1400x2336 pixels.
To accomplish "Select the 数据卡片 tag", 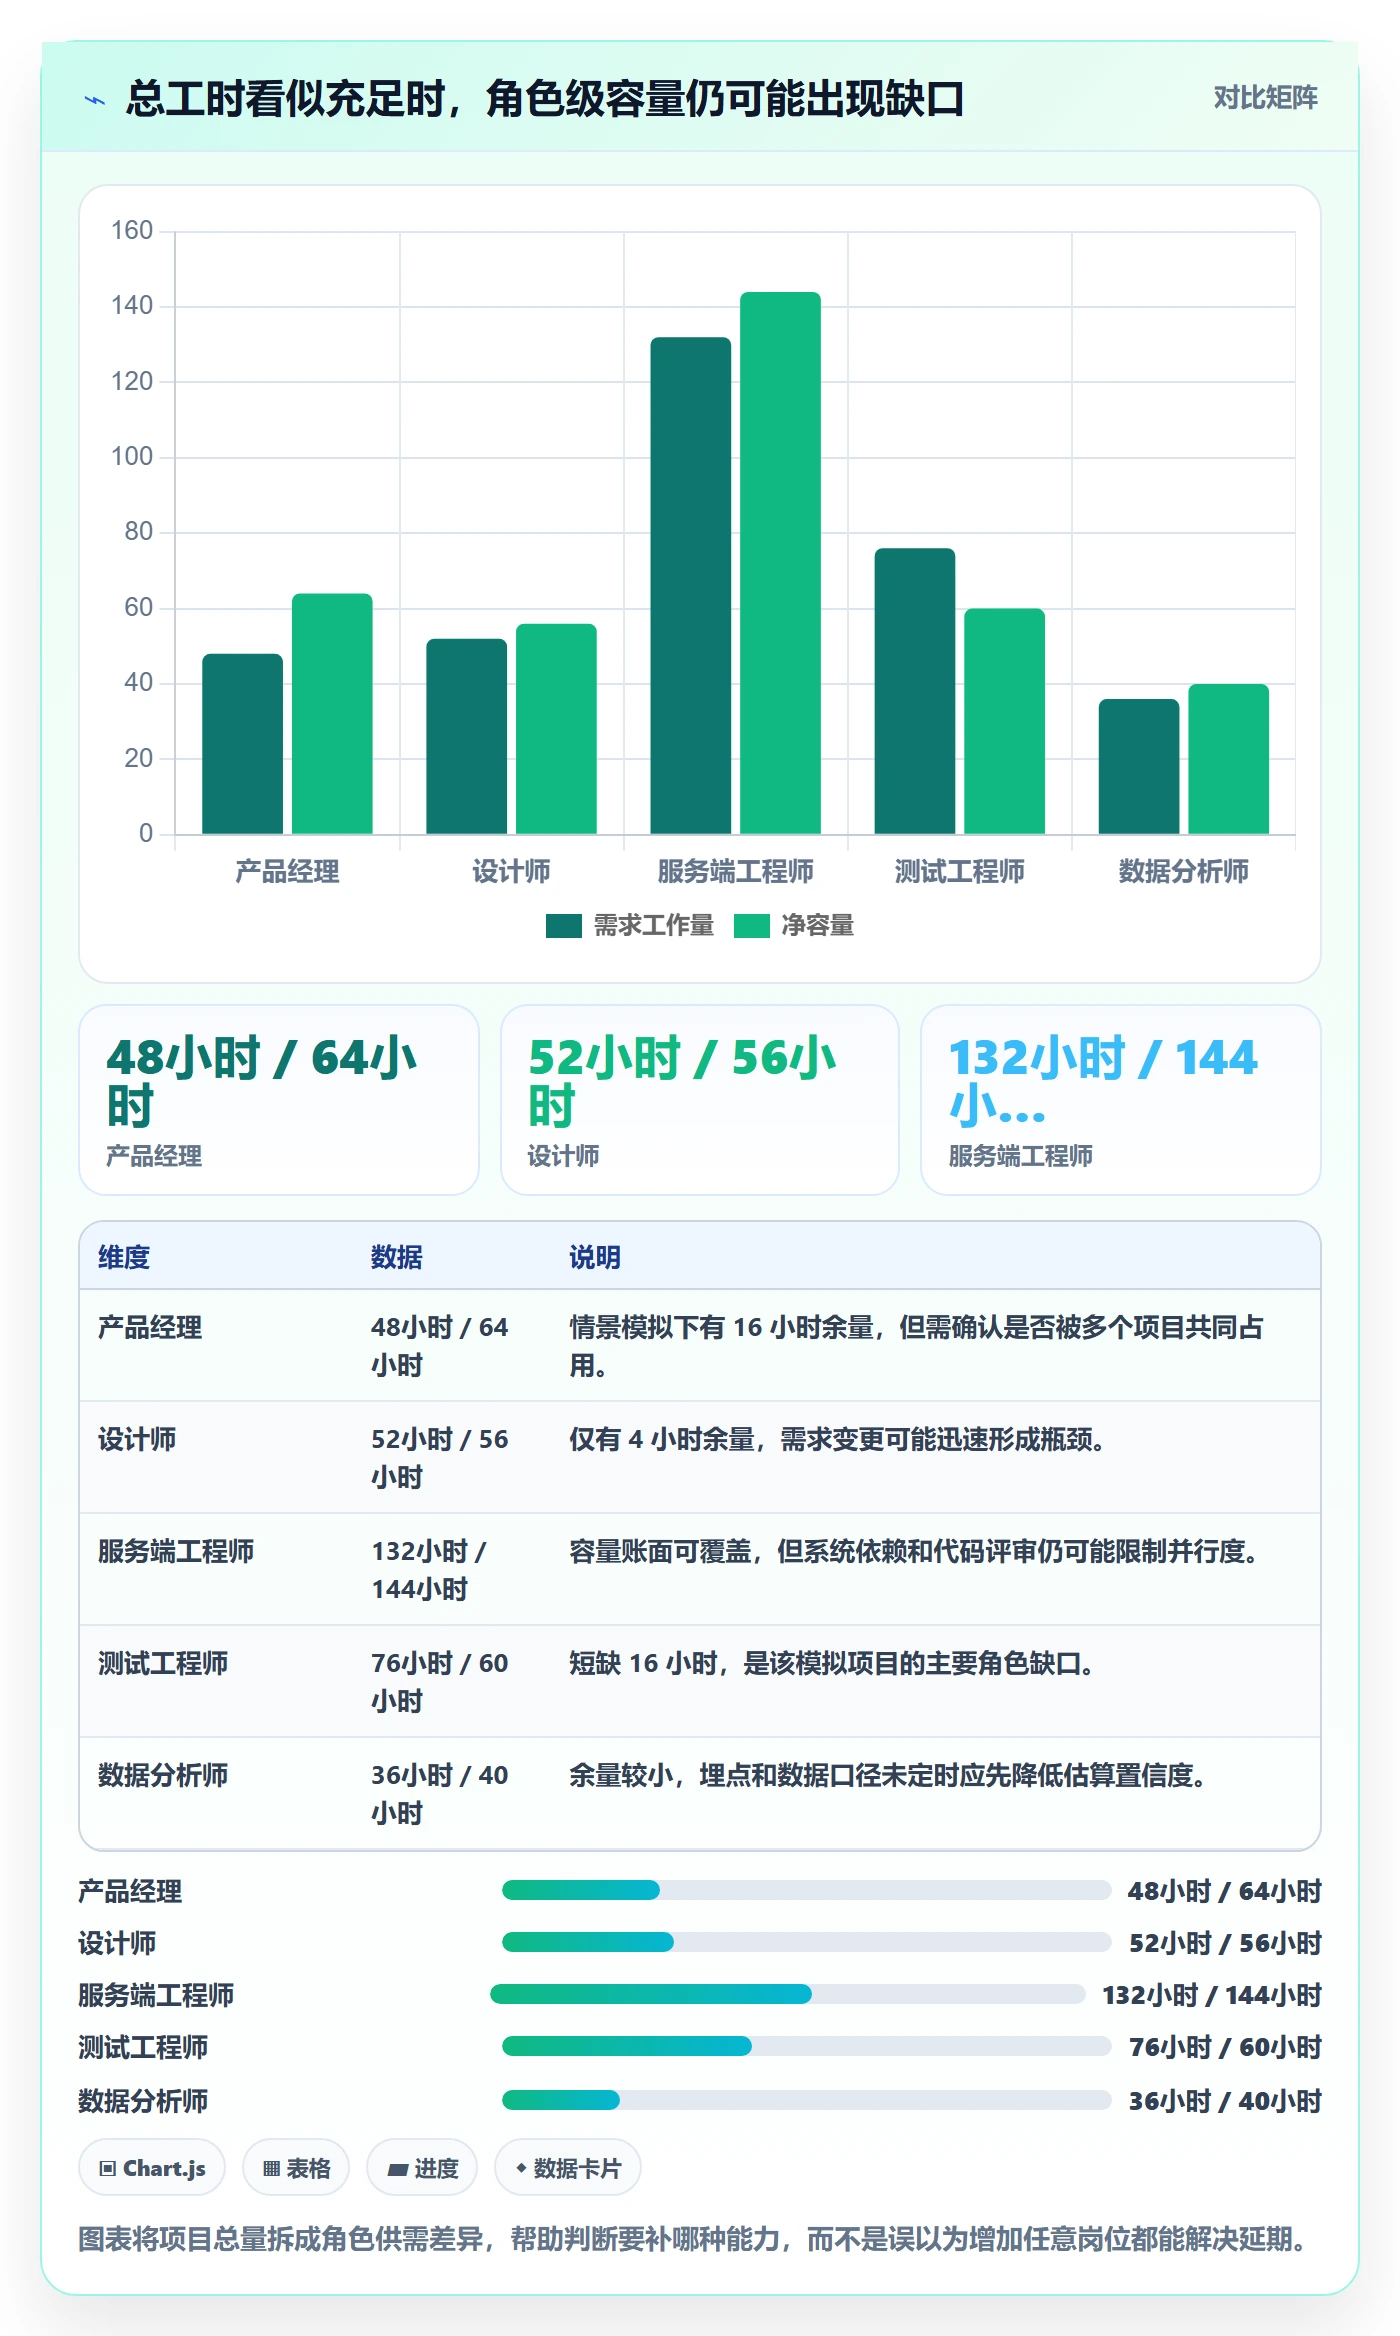I will (568, 2167).
